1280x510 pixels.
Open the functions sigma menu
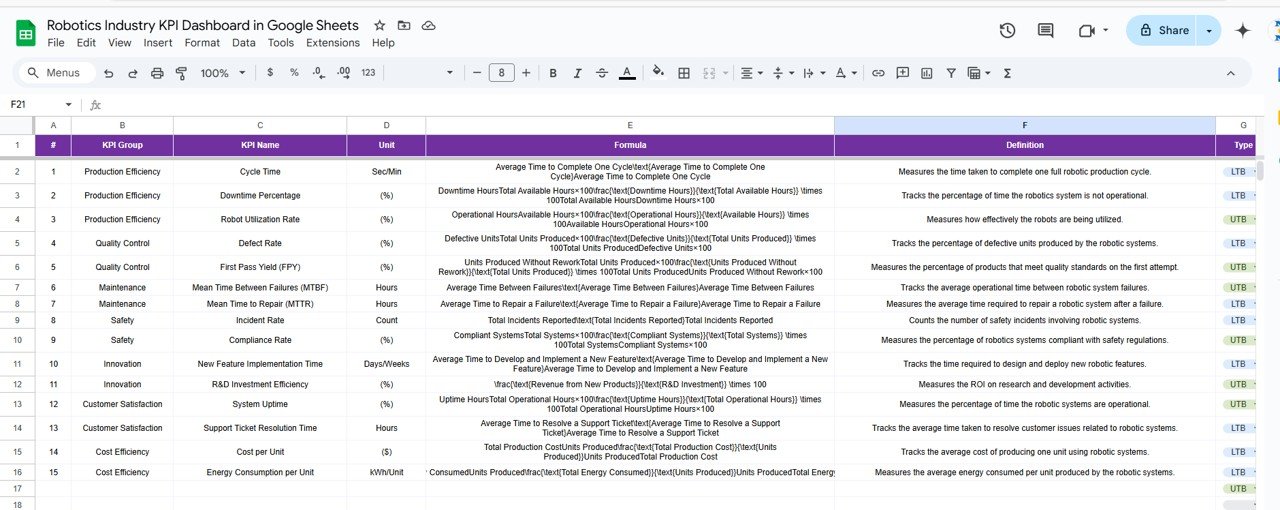(1007, 73)
